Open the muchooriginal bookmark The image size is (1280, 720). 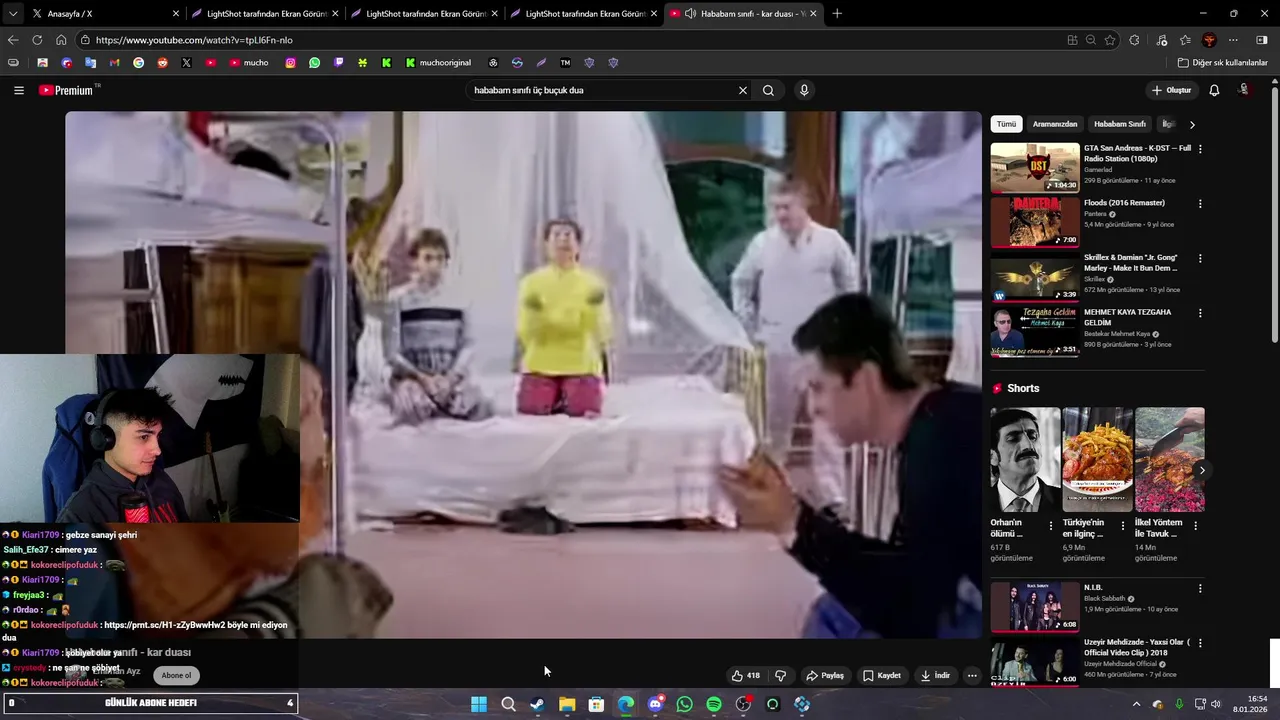click(x=438, y=63)
